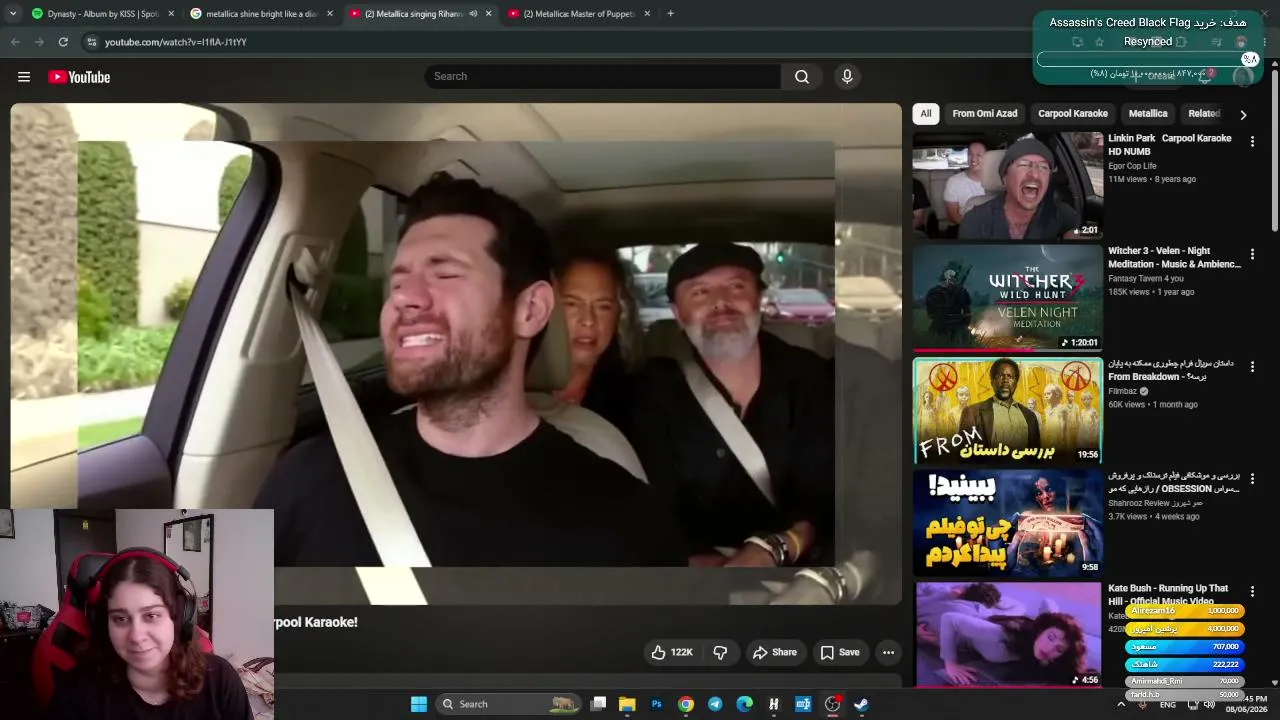Screen dimensions: 1280x720
Task: Show more filter chips with right chevron
Action: click(x=1243, y=114)
